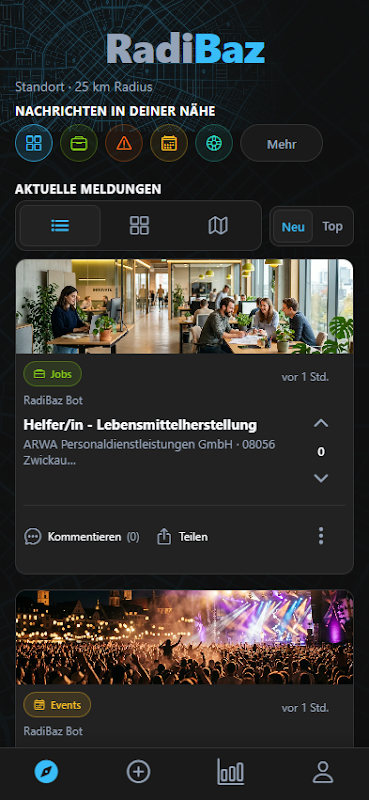Switch to map view
Viewport: 369px width, 800px height.
(218, 226)
